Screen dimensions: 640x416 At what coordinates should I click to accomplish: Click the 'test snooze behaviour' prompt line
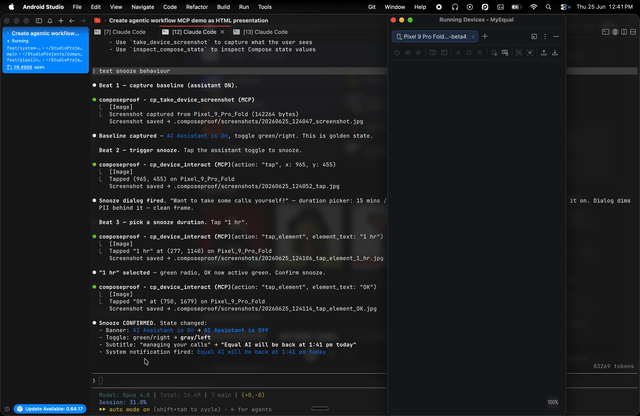[x=240, y=71]
